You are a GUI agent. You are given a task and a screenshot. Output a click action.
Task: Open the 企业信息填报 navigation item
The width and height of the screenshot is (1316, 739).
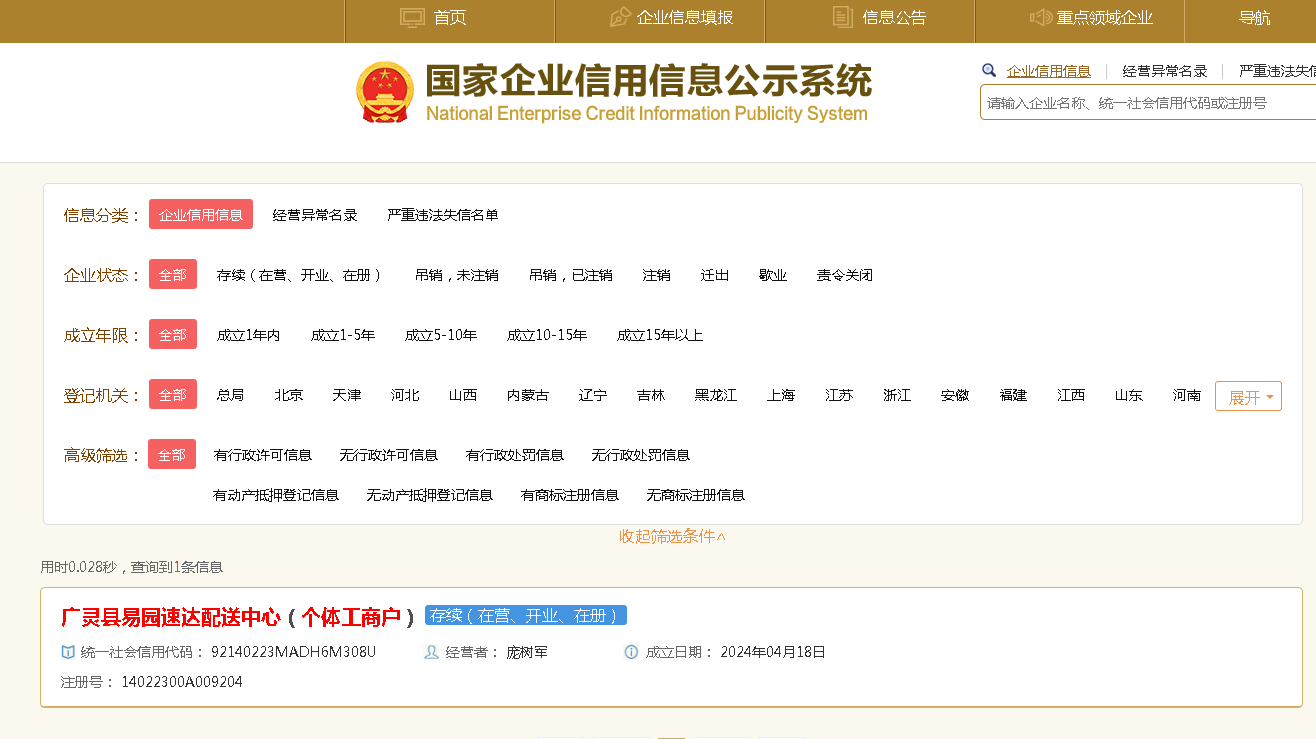point(685,18)
